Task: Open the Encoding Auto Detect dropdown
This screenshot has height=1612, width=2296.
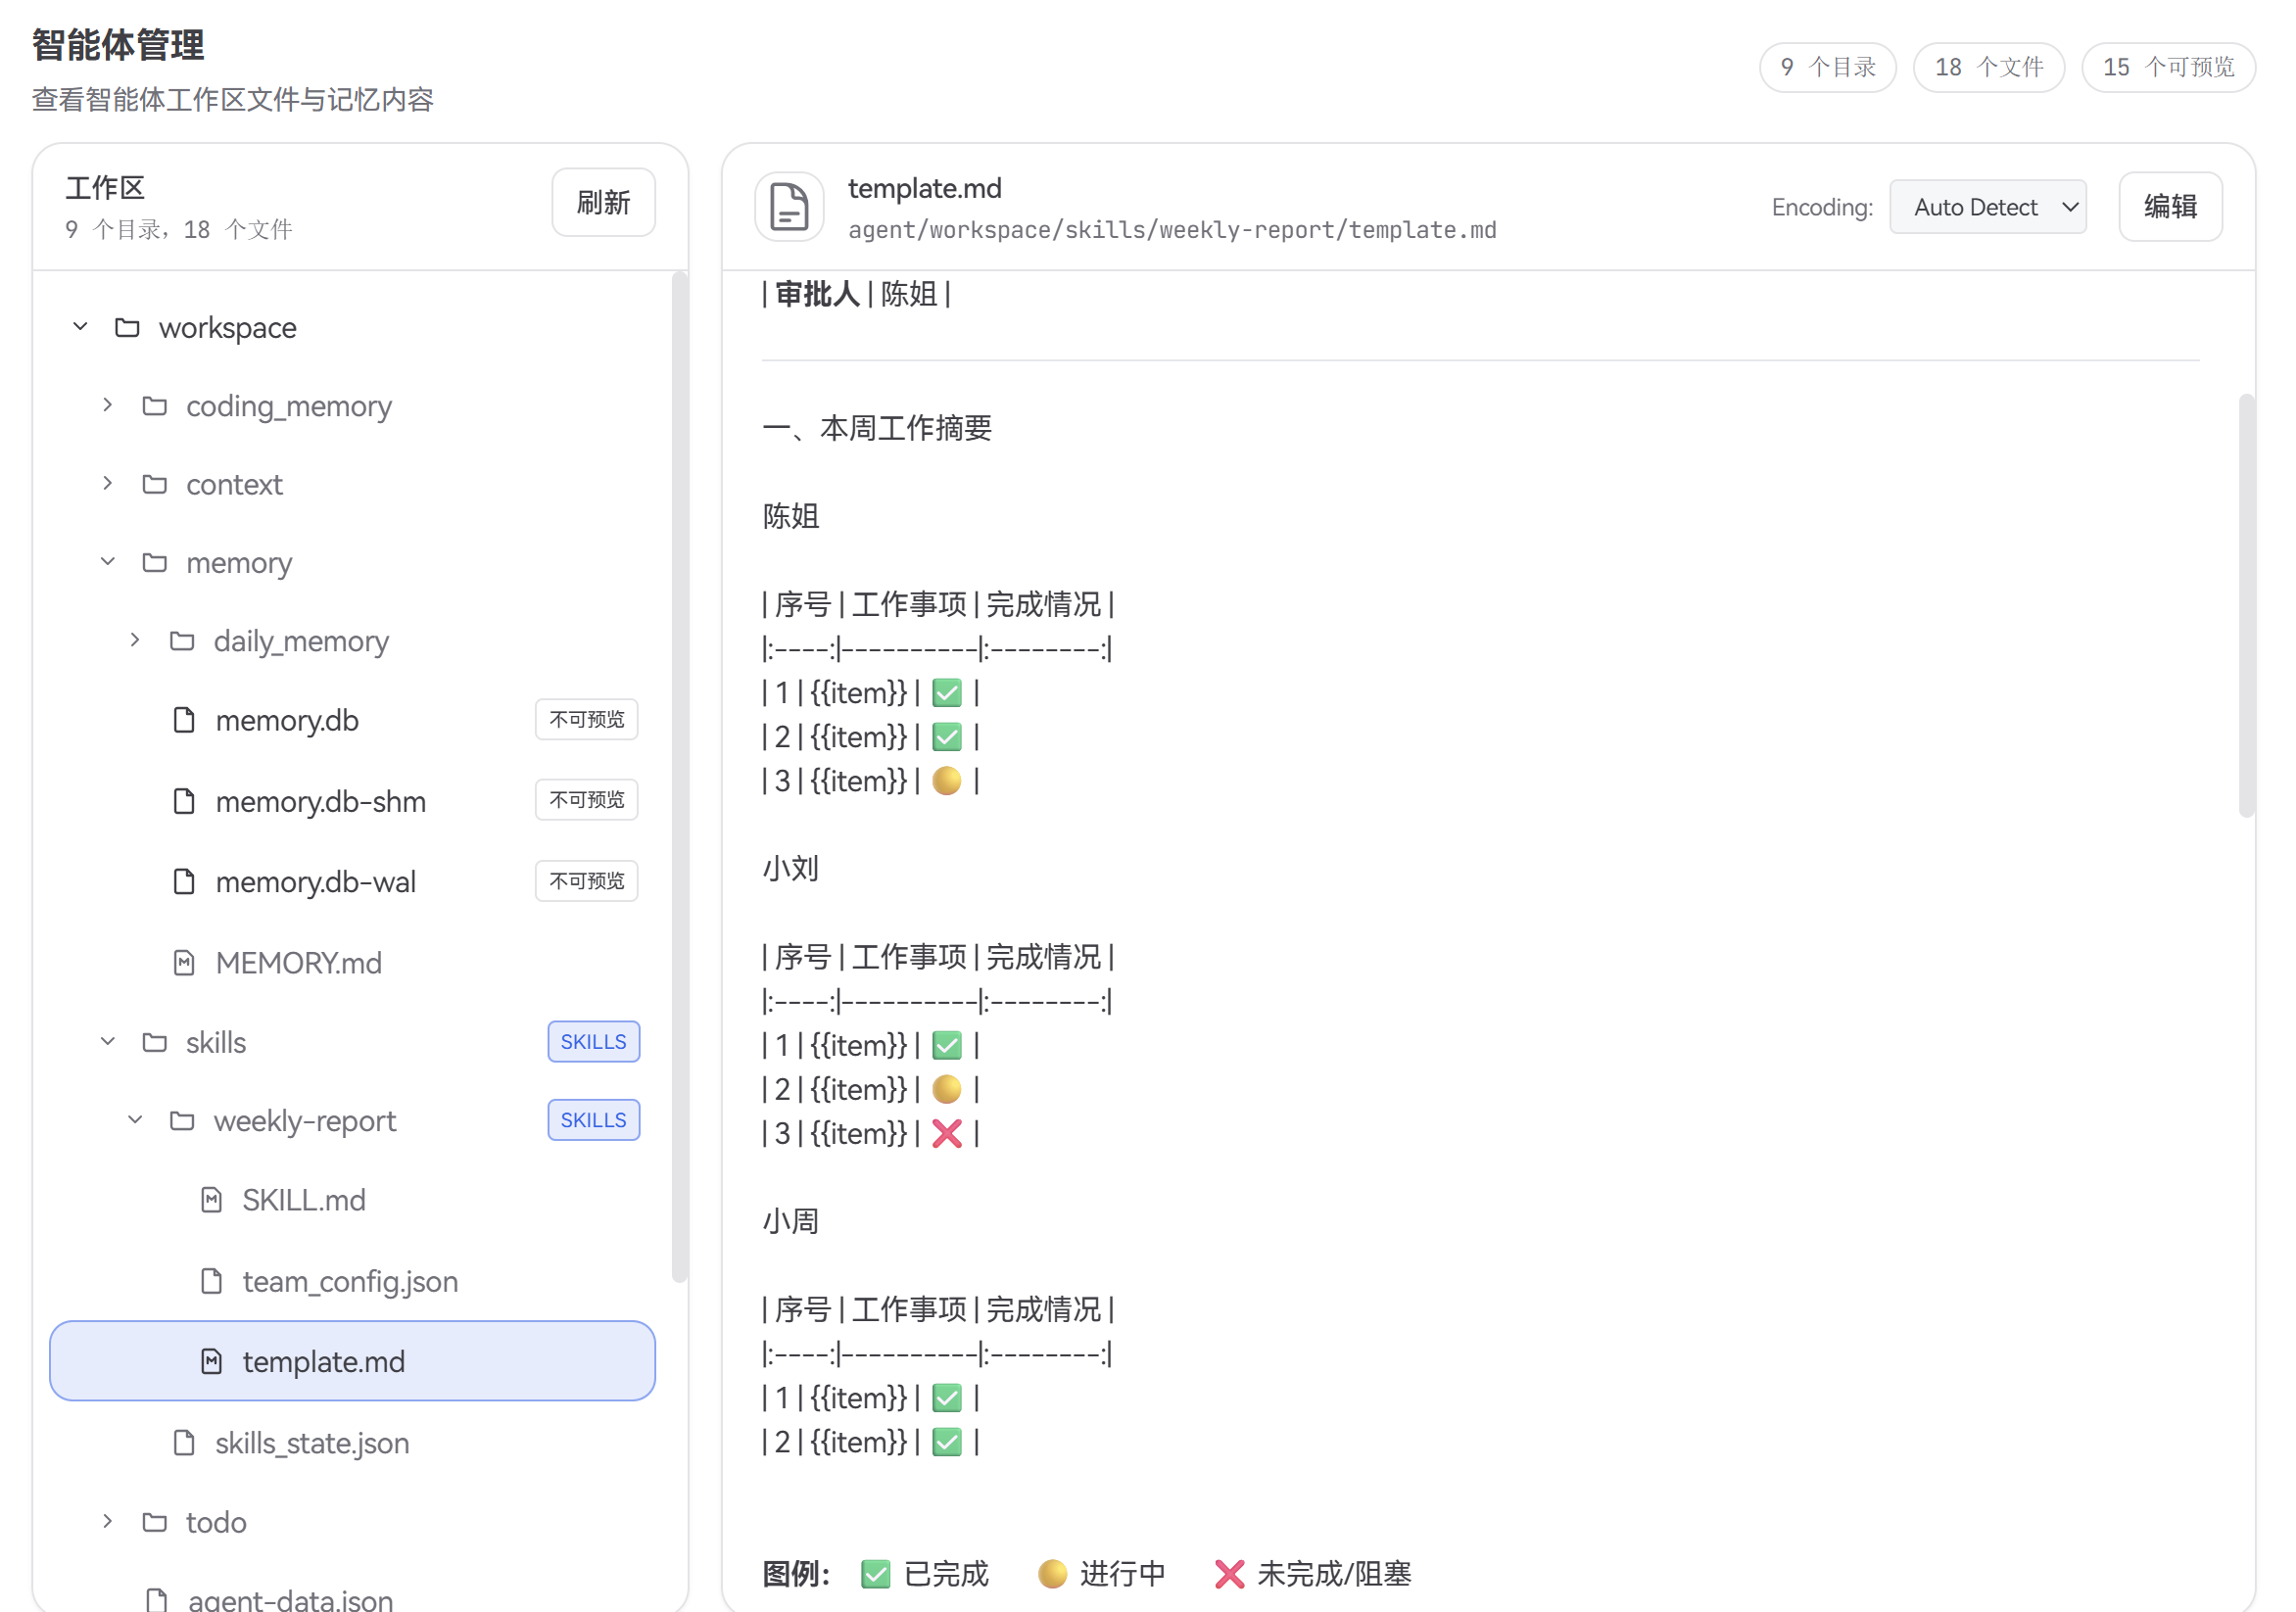Action: click(x=1986, y=207)
